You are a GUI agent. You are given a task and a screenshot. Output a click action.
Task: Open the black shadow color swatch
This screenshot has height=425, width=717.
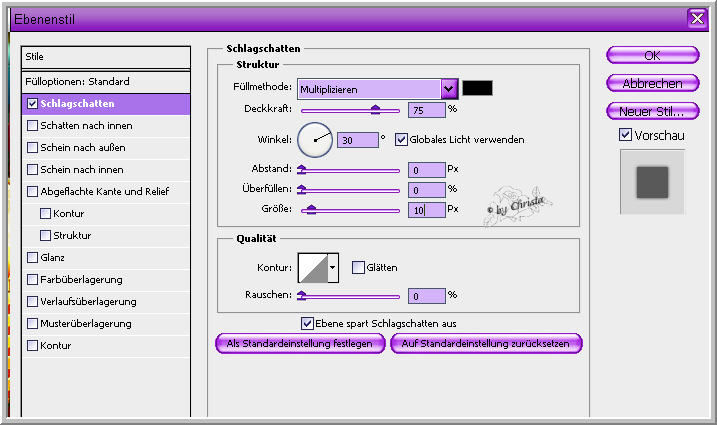(x=477, y=88)
